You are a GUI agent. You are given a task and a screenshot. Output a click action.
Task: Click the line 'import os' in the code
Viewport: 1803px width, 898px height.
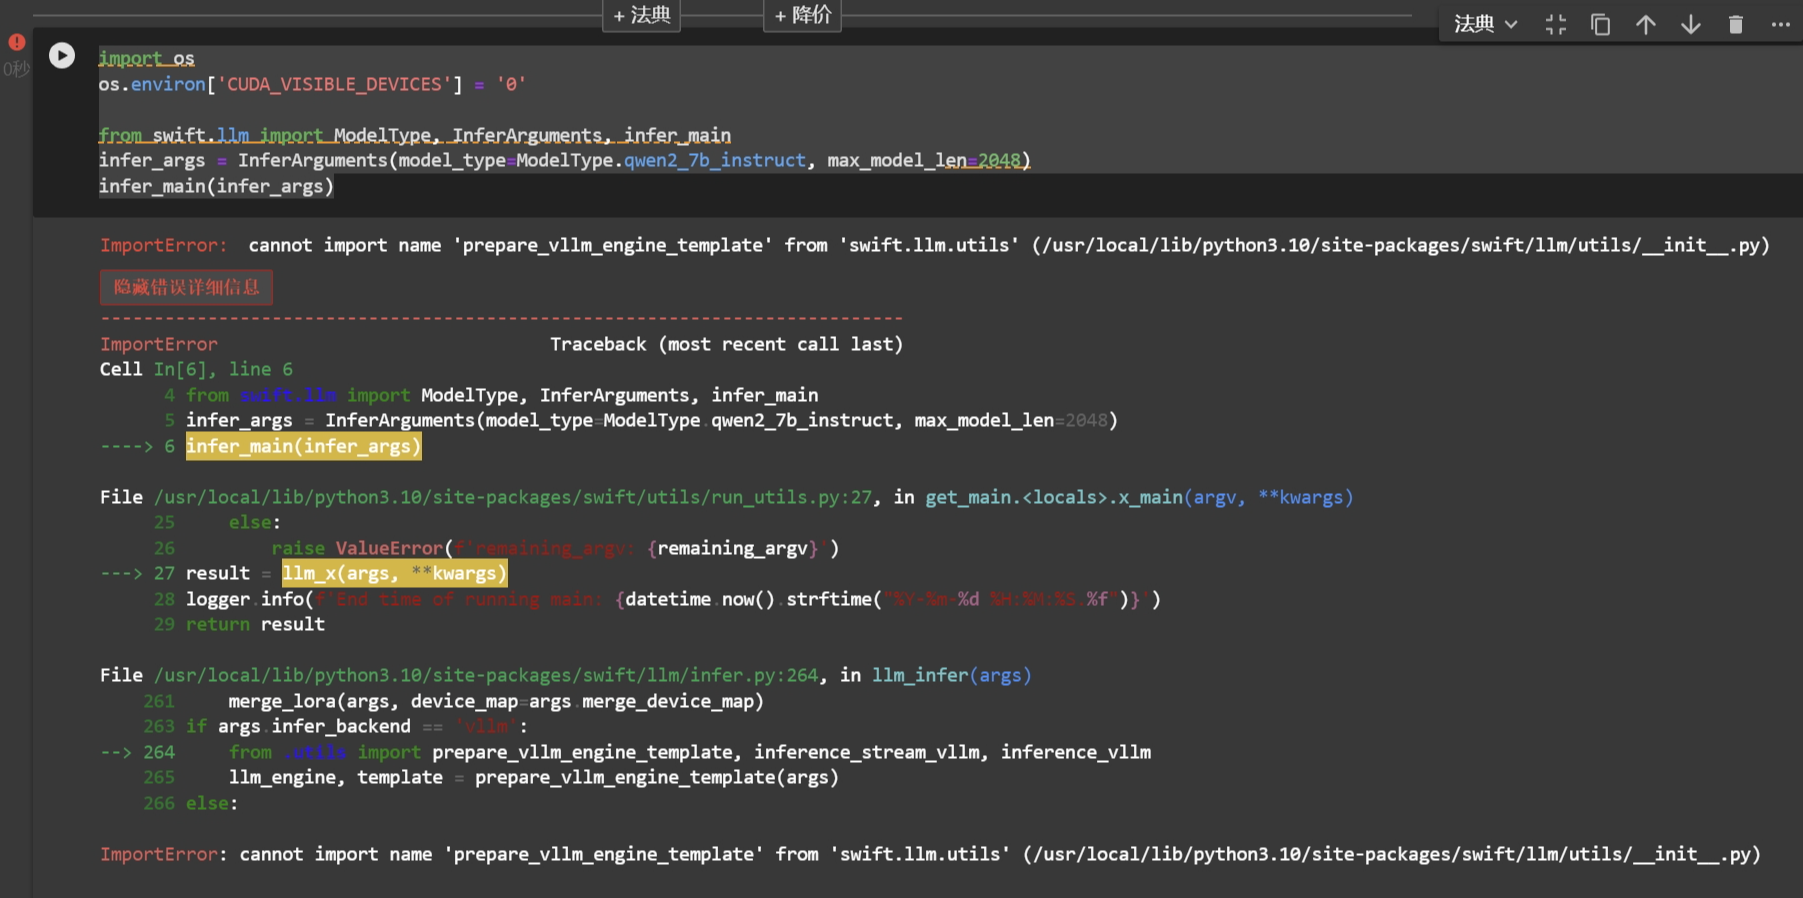coord(146,58)
